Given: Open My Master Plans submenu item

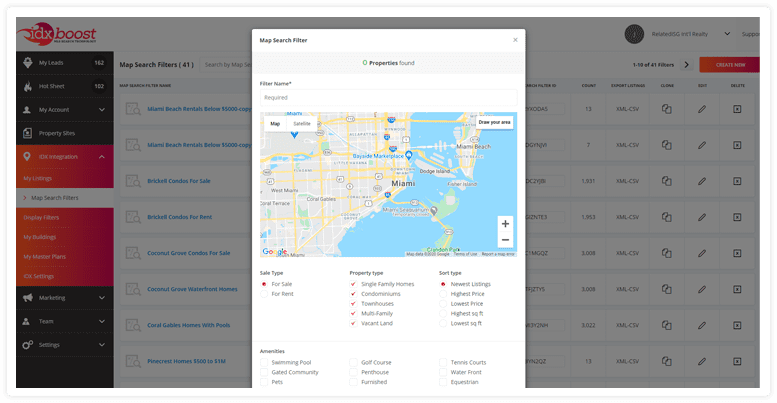Looking at the screenshot, I should (x=45, y=257).
